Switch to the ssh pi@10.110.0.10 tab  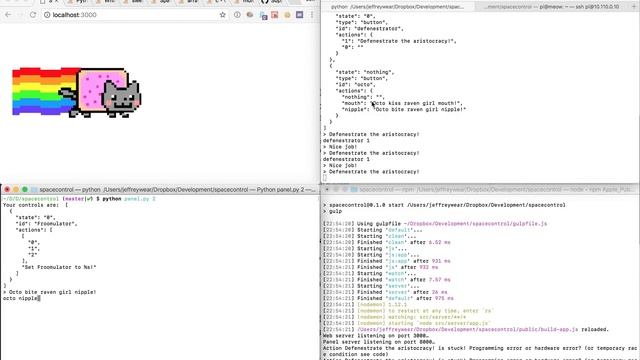point(552,7)
